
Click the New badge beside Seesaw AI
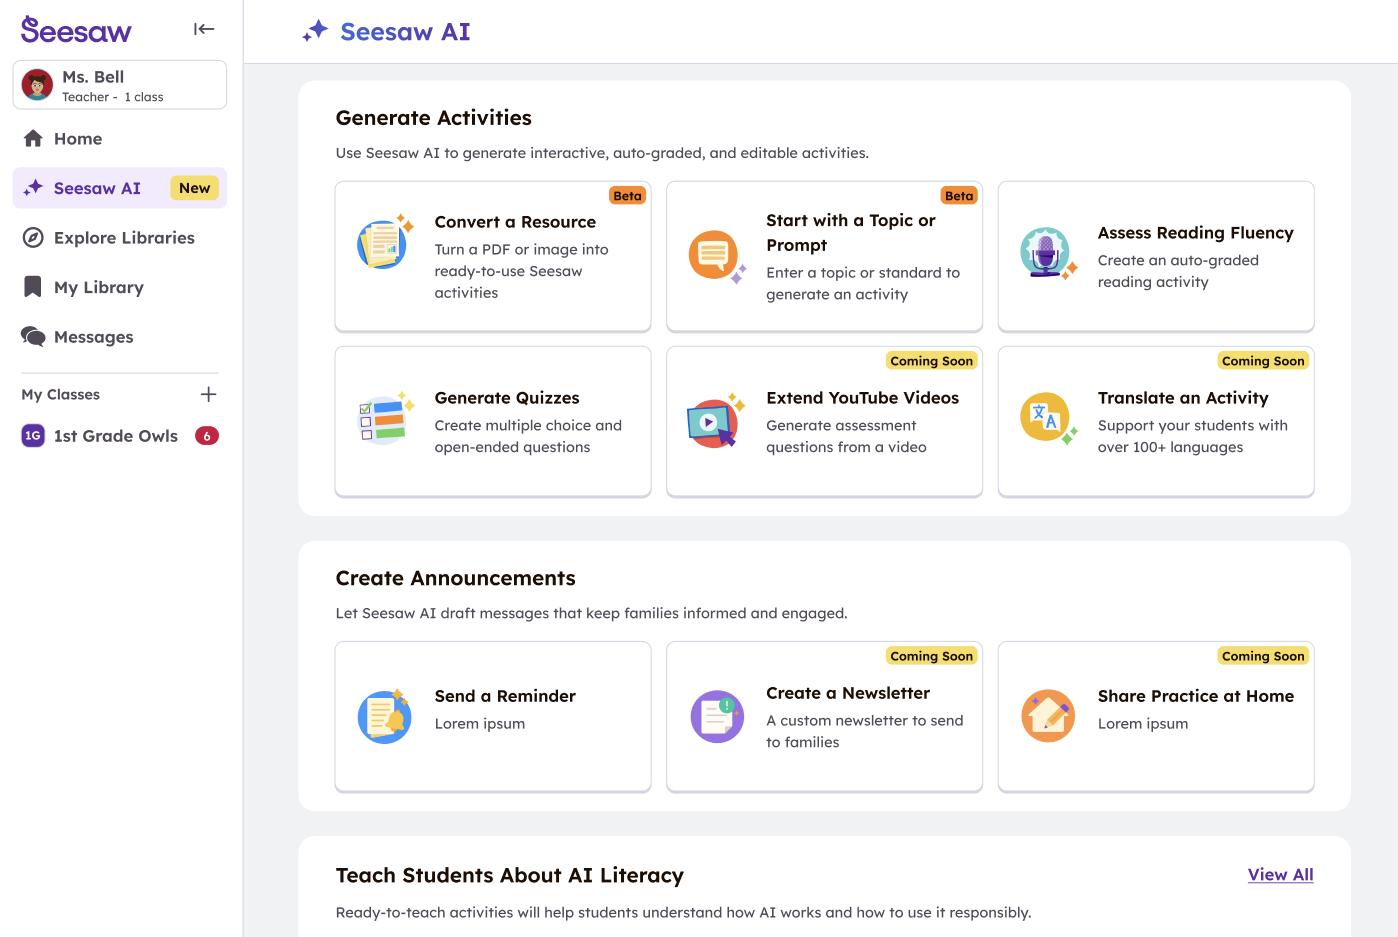pyautogui.click(x=194, y=188)
